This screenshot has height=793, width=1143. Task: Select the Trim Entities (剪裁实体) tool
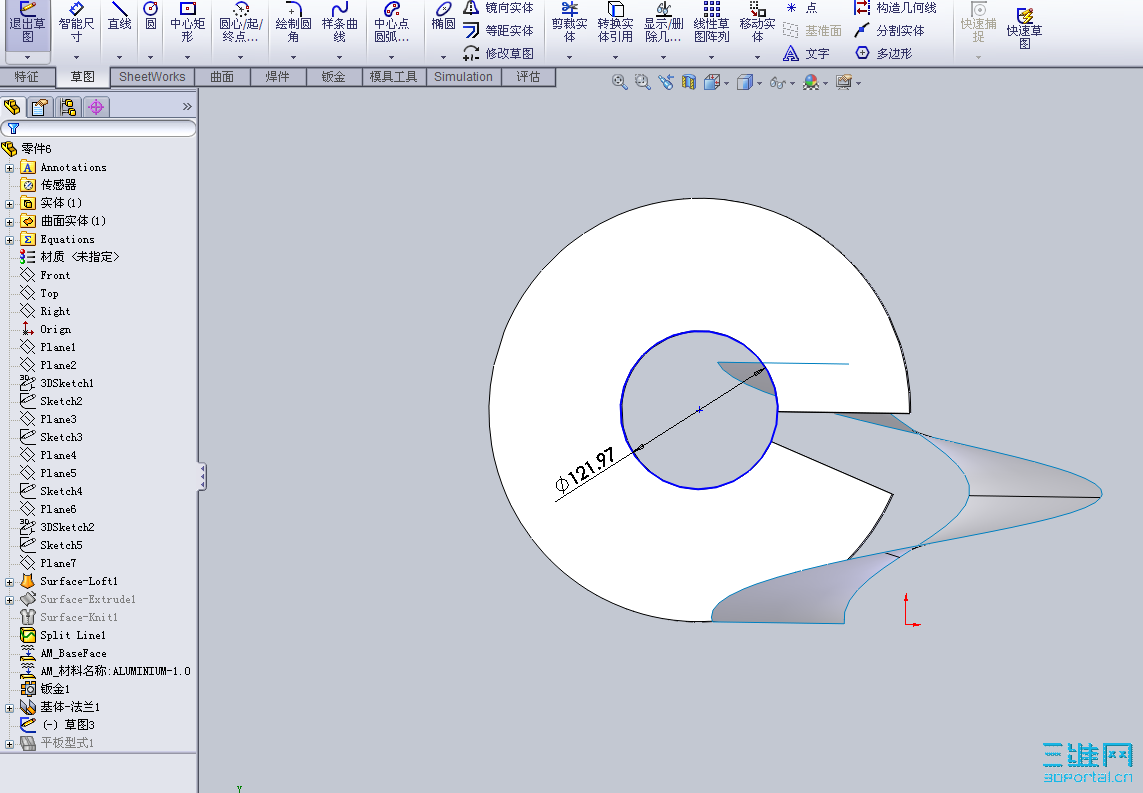[x=569, y=23]
